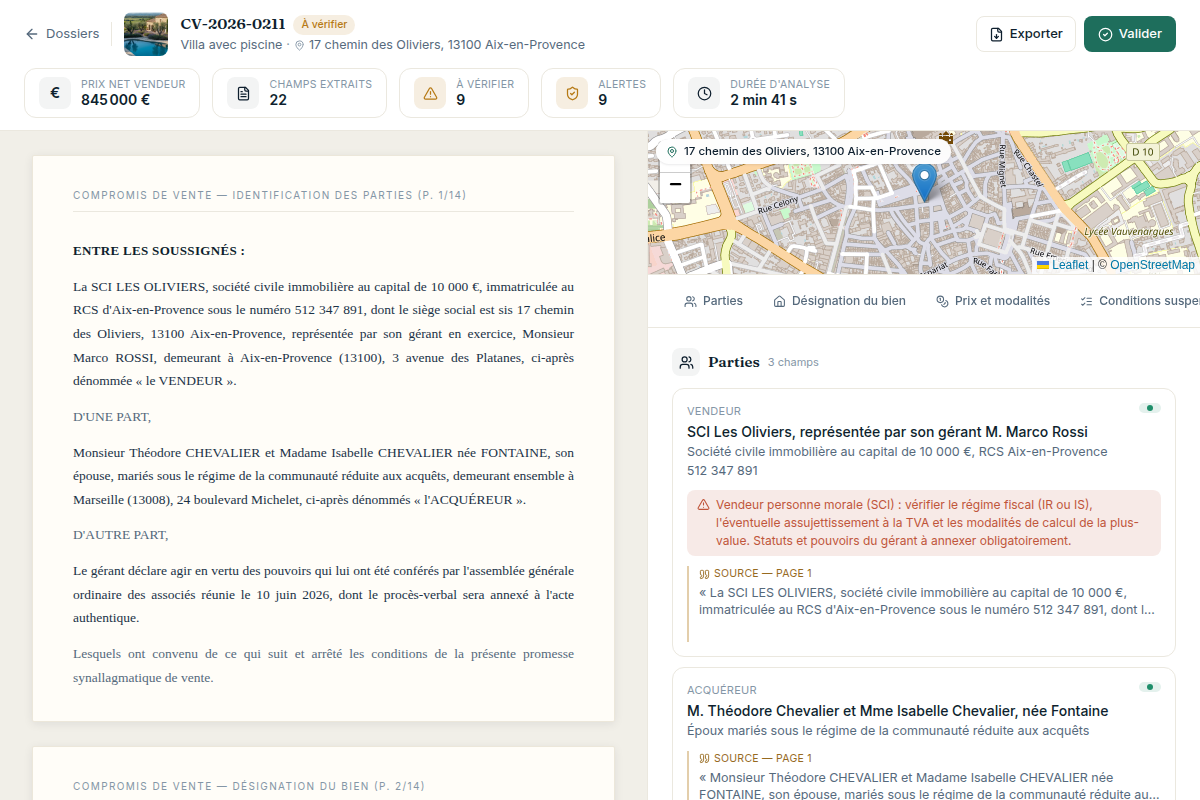Click the alert triangle in the Vendeur warning box
1200x800 pixels.
click(704, 505)
